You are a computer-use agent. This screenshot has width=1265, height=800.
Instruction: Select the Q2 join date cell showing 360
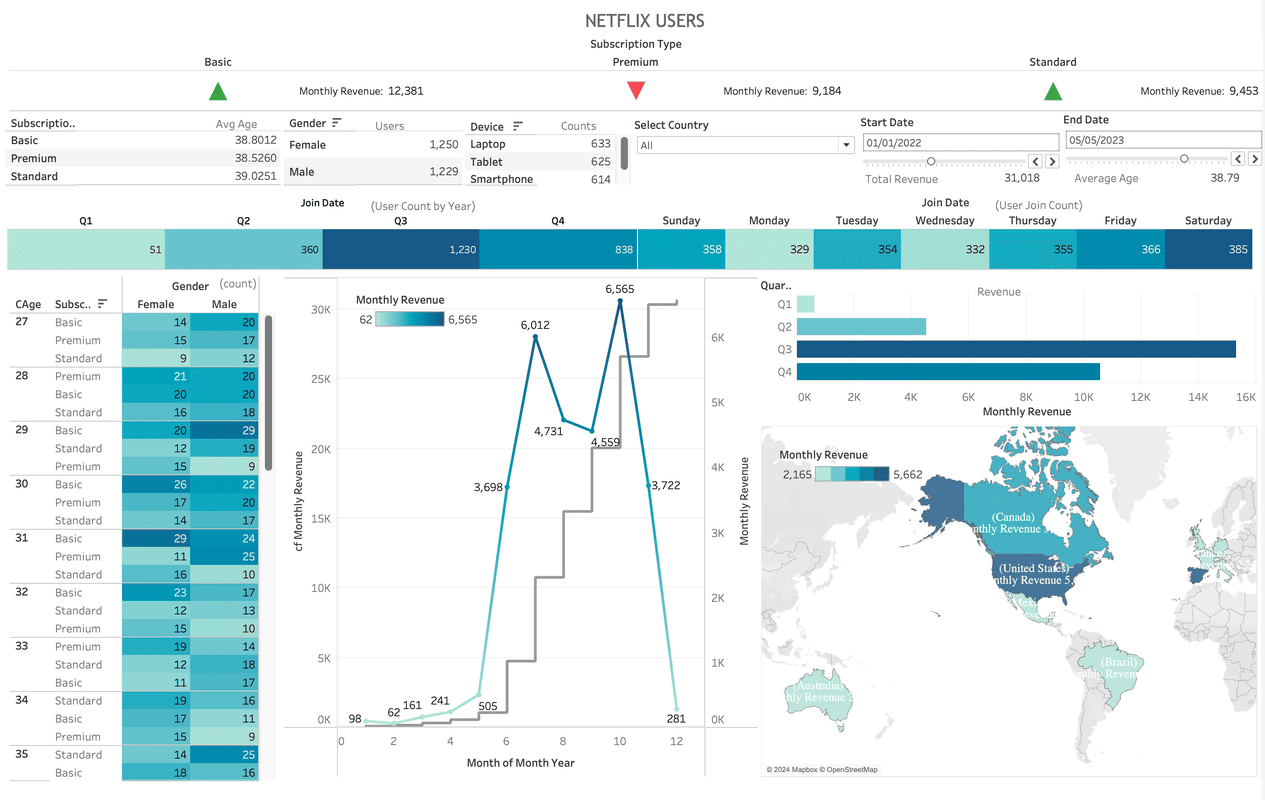pos(243,249)
